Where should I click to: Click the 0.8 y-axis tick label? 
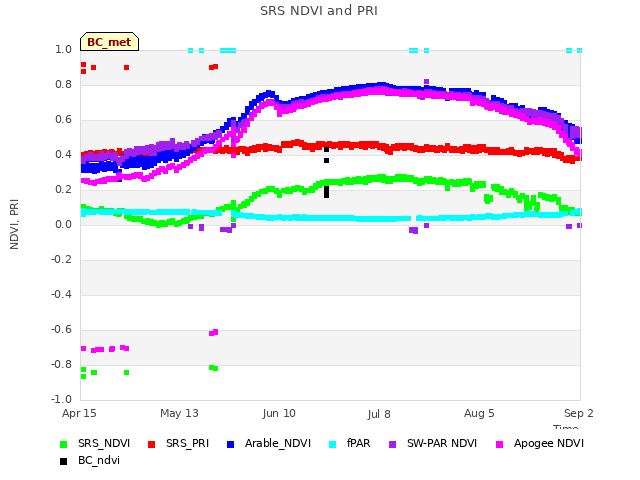[63, 84]
